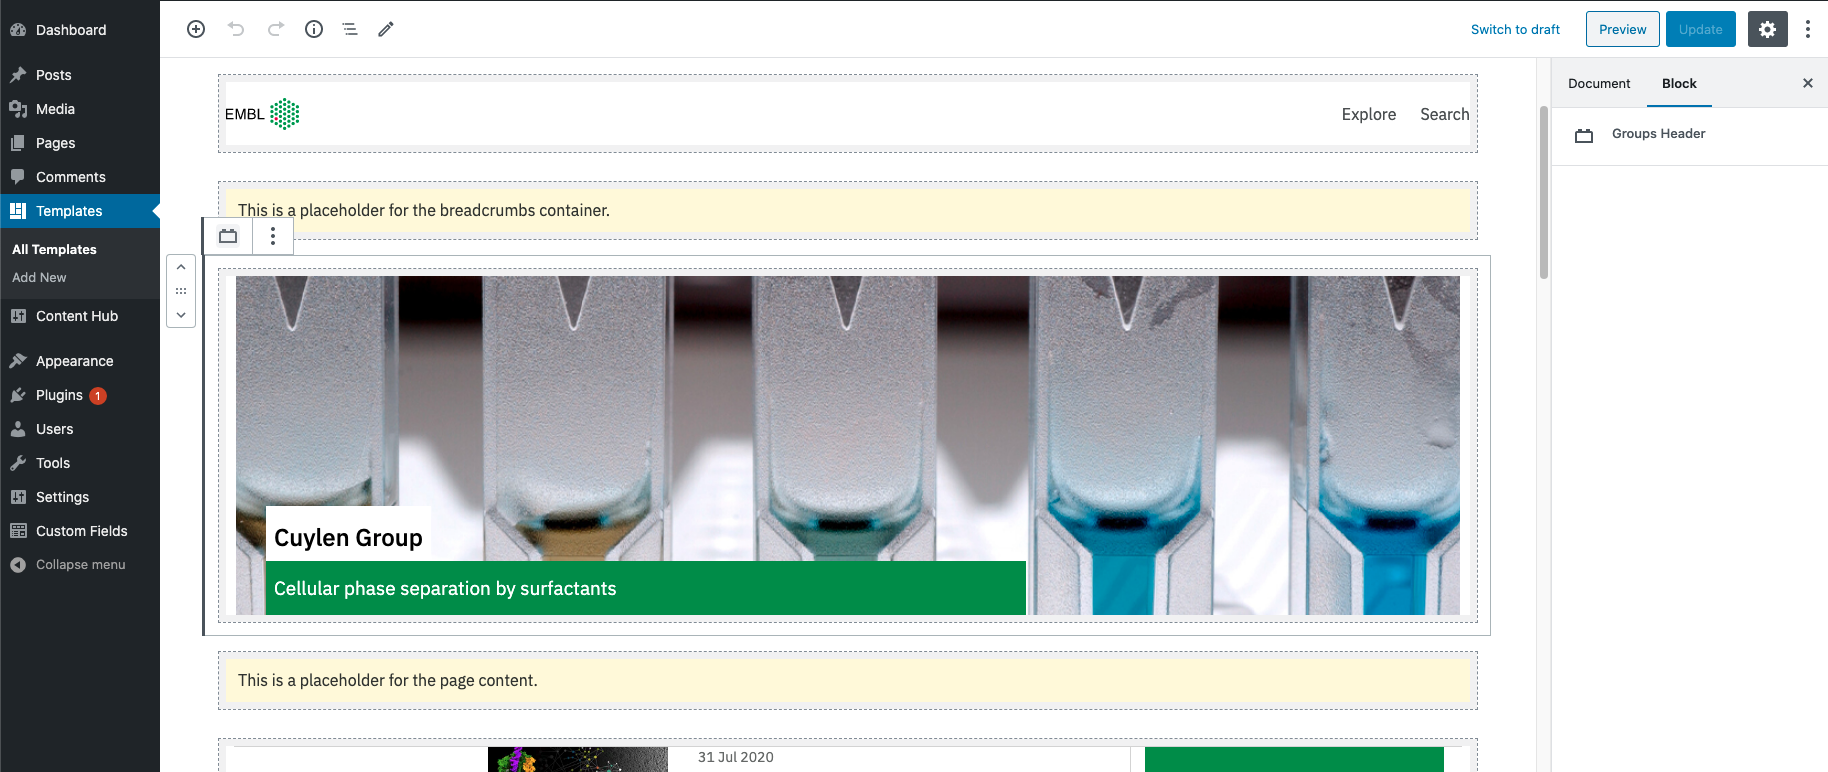Move block down with chevron
Image resolution: width=1828 pixels, height=772 pixels.
click(x=181, y=315)
